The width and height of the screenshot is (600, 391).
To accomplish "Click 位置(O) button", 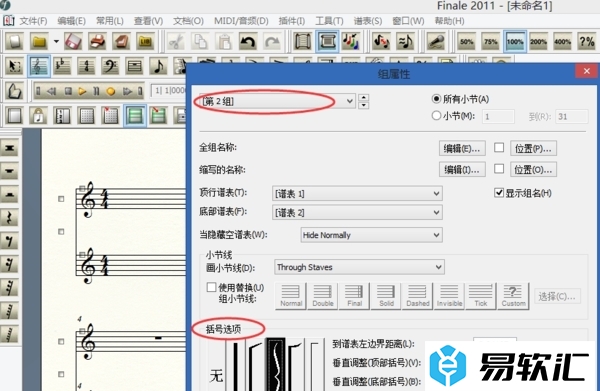I will click(533, 169).
